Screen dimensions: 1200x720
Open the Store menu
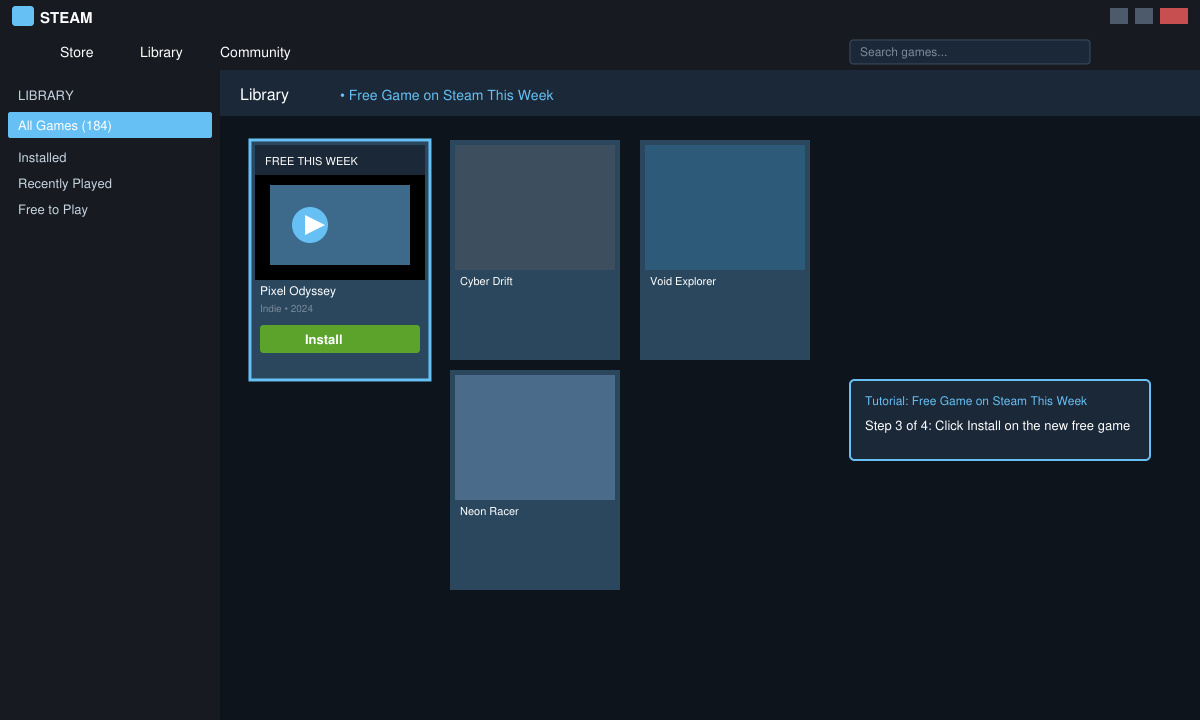pyautogui.click(x=77, y=52)
